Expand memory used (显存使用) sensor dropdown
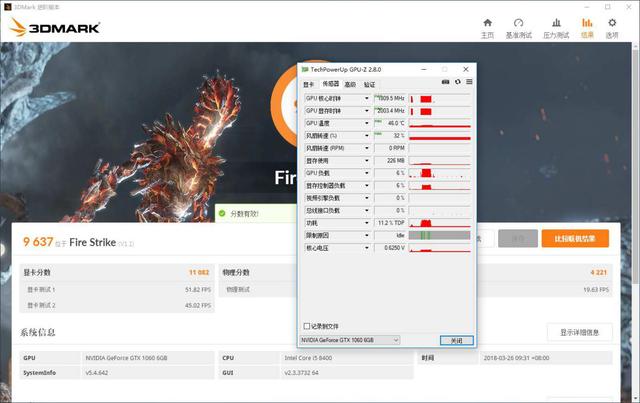 [x=367, y=160]
